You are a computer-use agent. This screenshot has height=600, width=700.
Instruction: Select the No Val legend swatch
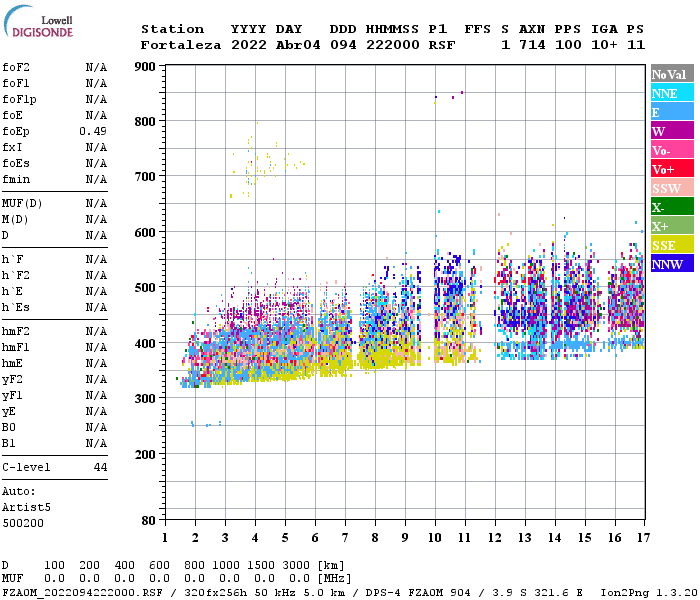pyautogui.click(x=672, y=74)
